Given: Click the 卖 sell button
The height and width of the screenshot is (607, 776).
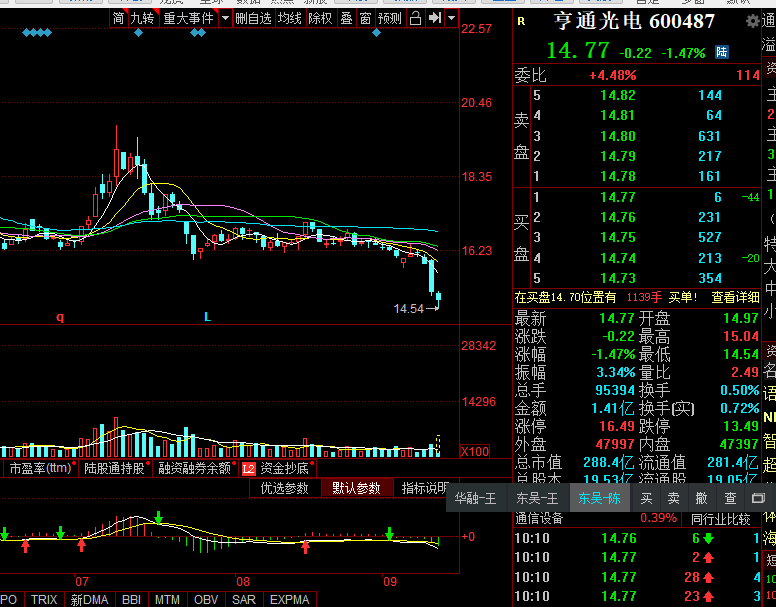Looking at the screenshot, I should 674,498.
